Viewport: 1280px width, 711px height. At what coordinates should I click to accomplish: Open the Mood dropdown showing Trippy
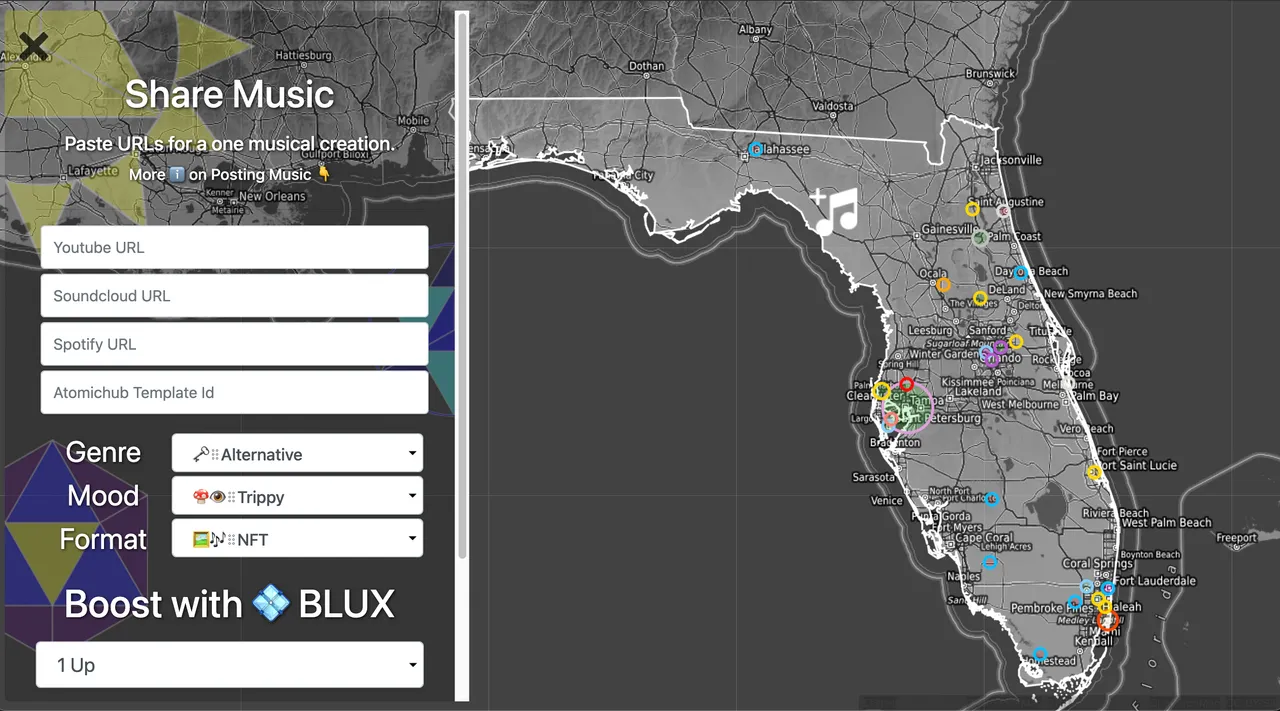[297, 496]
